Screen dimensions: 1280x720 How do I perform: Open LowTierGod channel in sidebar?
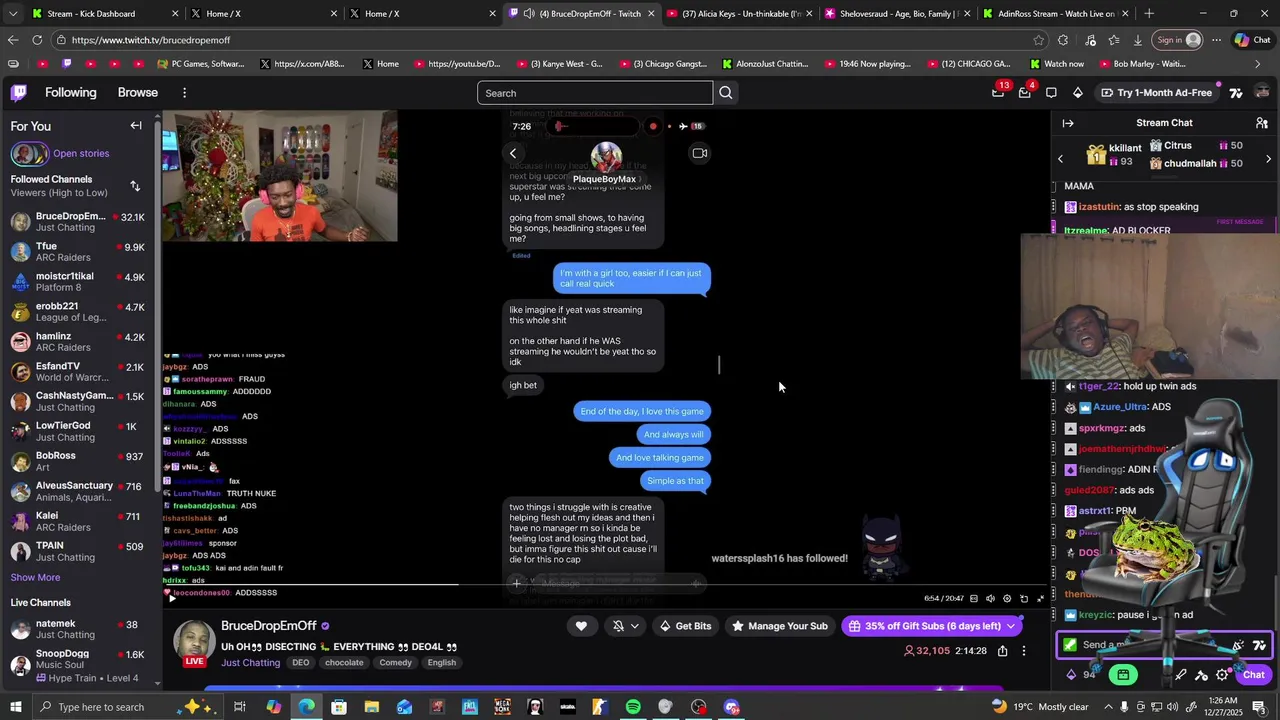click(x=78, y=432)
